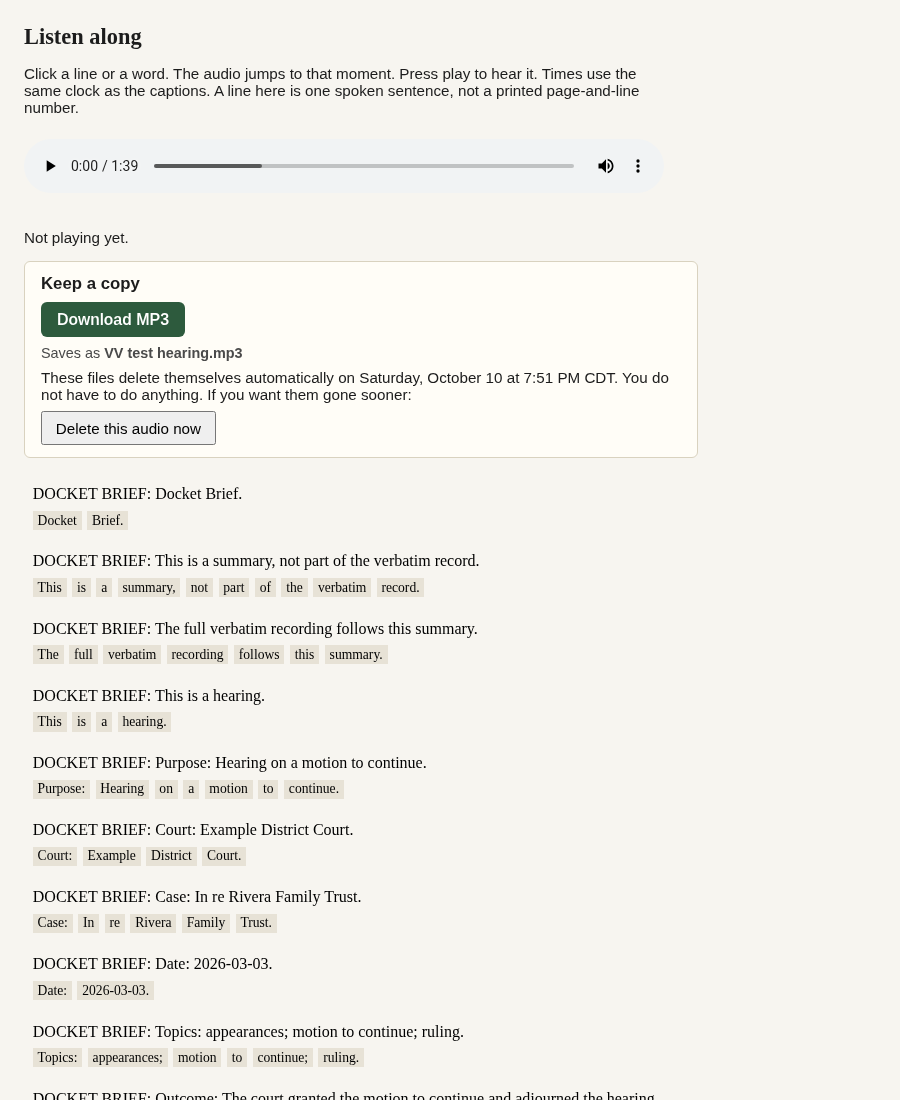Jump to line "The full verbatim recording follows..."

pyautogui.click(x=255, y=629)
